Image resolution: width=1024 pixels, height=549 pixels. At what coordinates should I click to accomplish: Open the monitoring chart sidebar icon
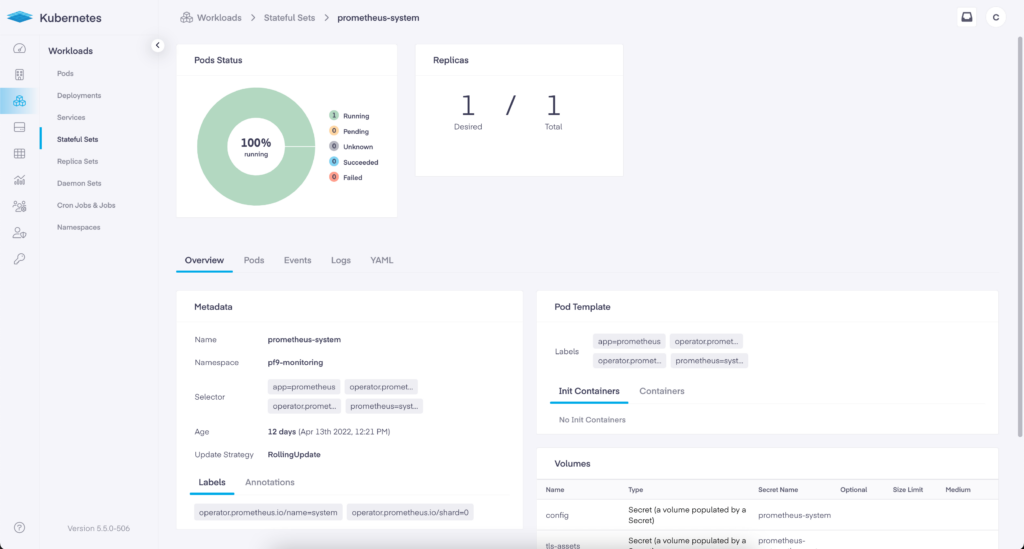point(20,180)
